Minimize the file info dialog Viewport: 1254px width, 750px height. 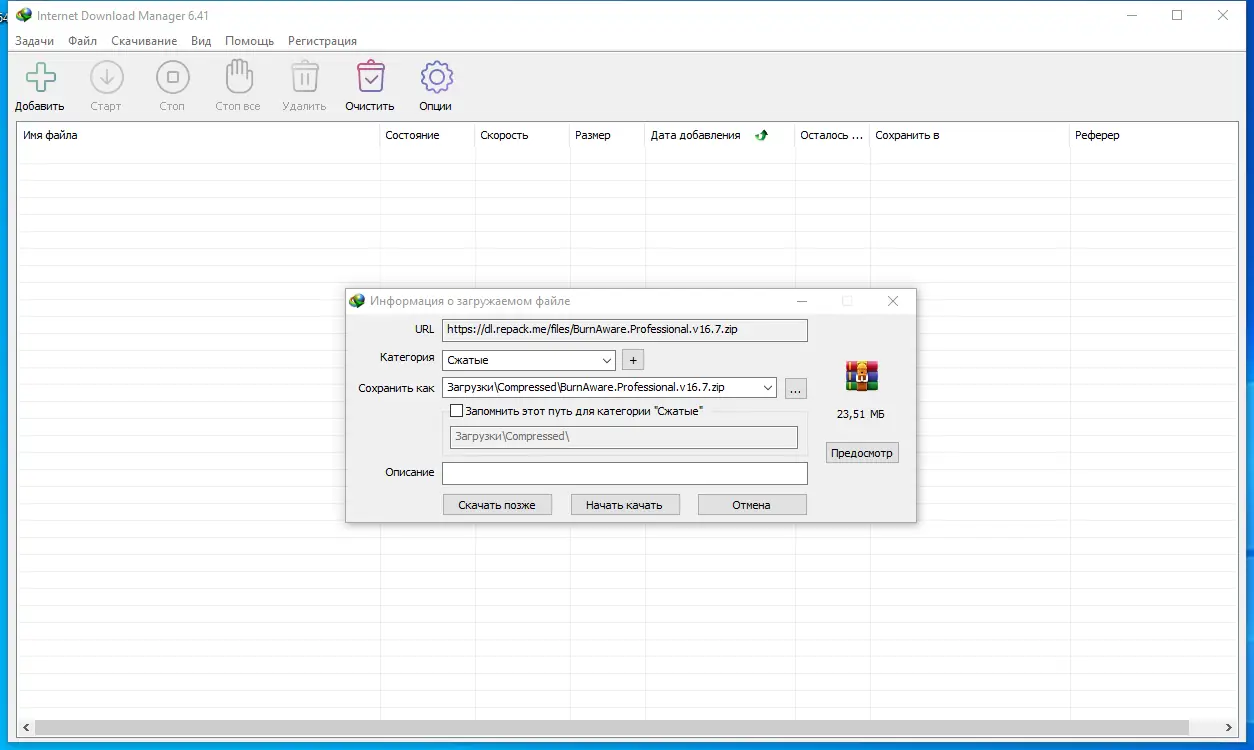point(802,301)
